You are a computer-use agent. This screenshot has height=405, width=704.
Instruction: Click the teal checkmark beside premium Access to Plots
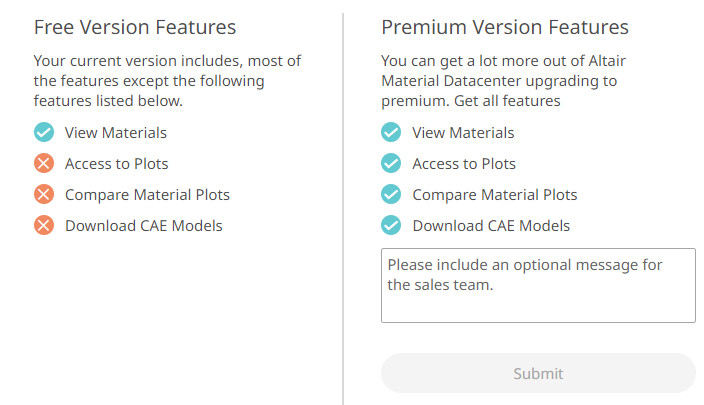(391, 163)
